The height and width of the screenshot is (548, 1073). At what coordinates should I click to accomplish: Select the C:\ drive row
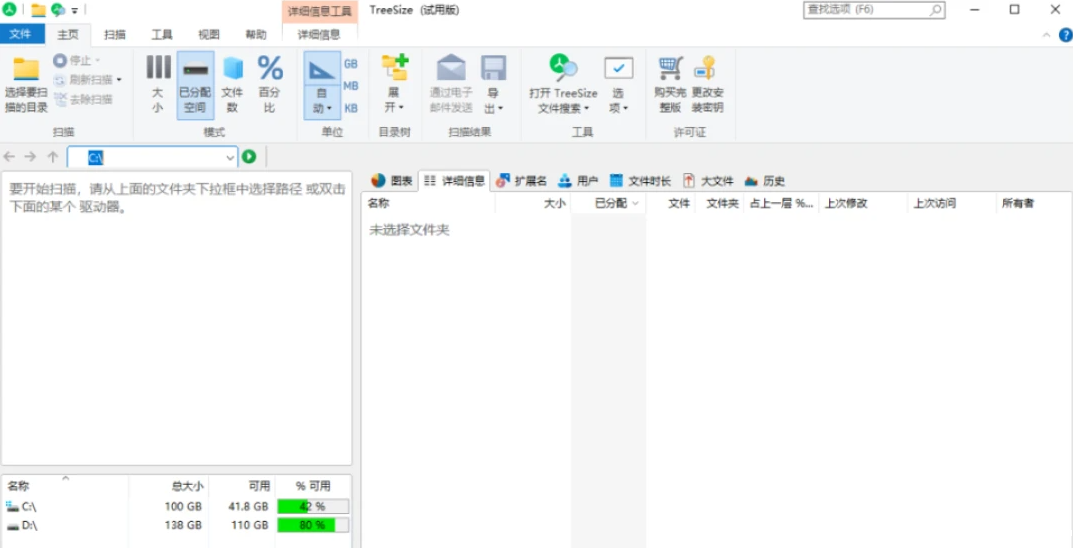177,507
